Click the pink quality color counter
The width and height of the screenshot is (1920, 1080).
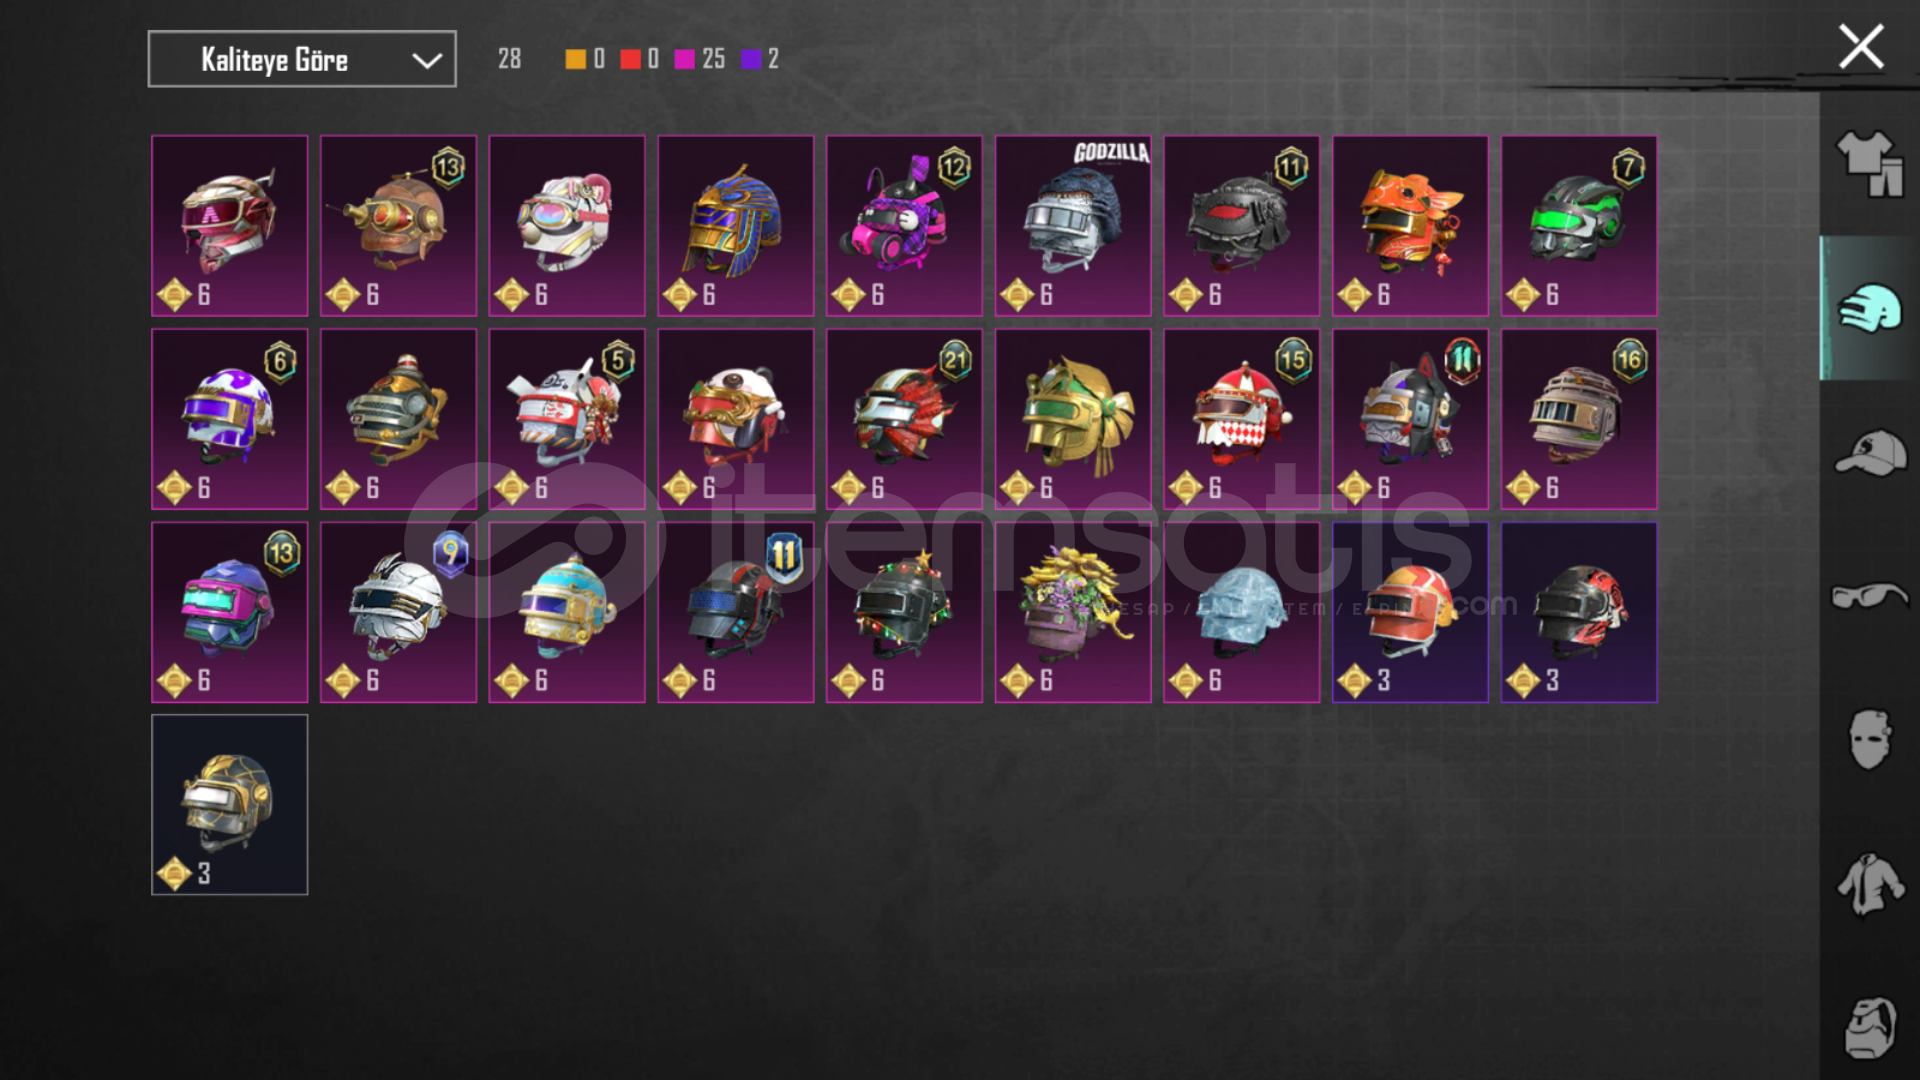point(700,59)
